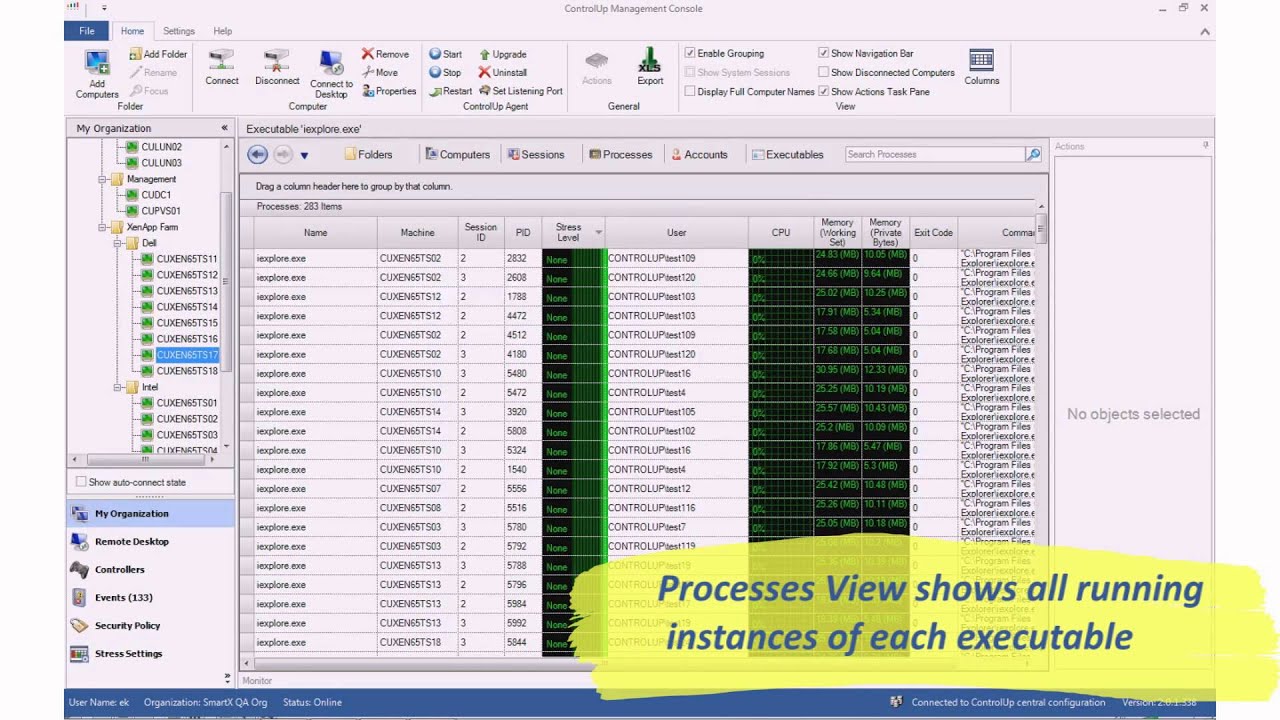The width and height of the screenshot is (1280, 720).
Task: Collapse the Dell folder
Action: click(x=118, y=243)
